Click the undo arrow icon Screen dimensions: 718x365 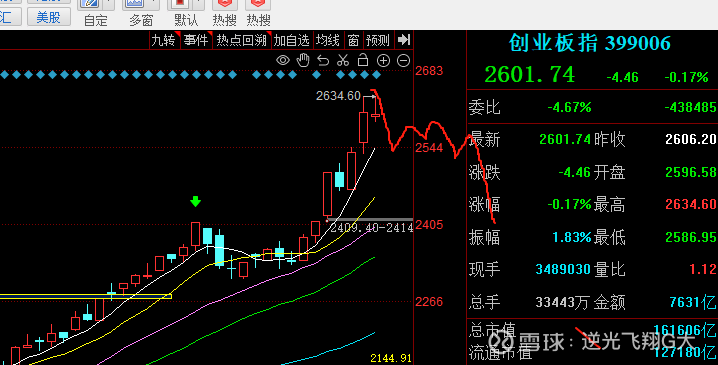(323, 60)
